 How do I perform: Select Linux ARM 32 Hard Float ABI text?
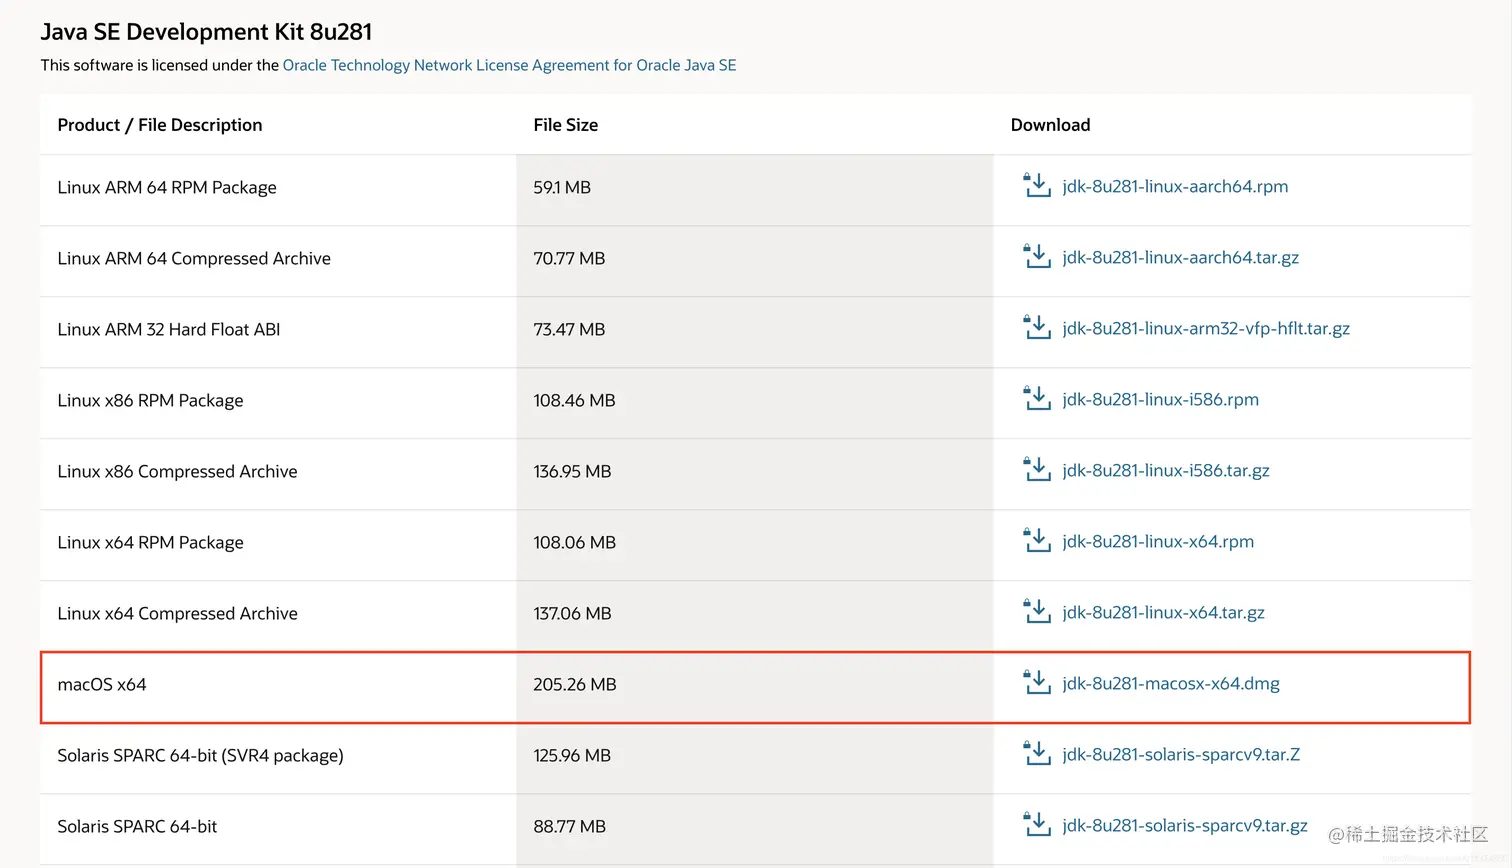pos(169,329)
